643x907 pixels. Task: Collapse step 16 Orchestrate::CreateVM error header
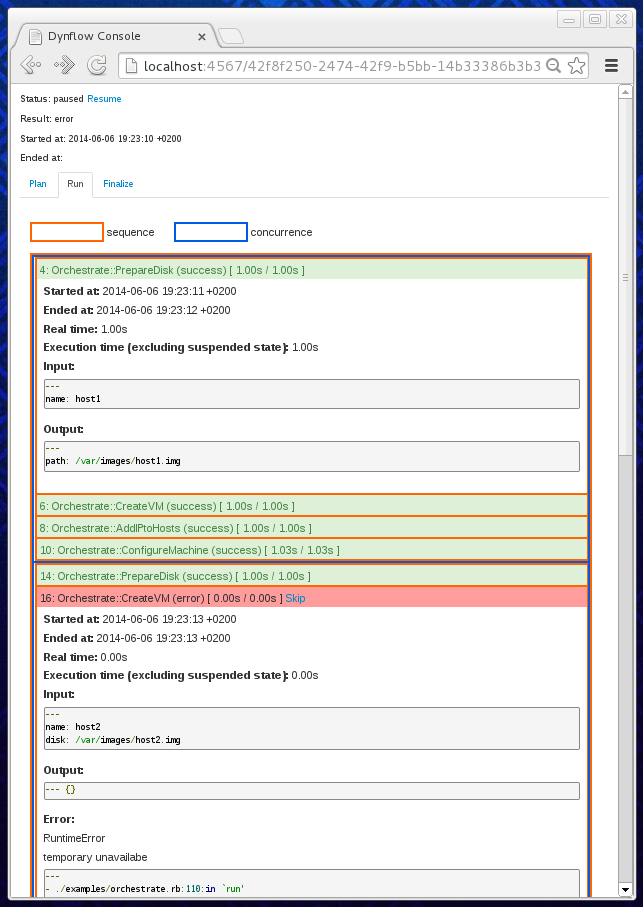click(312, 598)
